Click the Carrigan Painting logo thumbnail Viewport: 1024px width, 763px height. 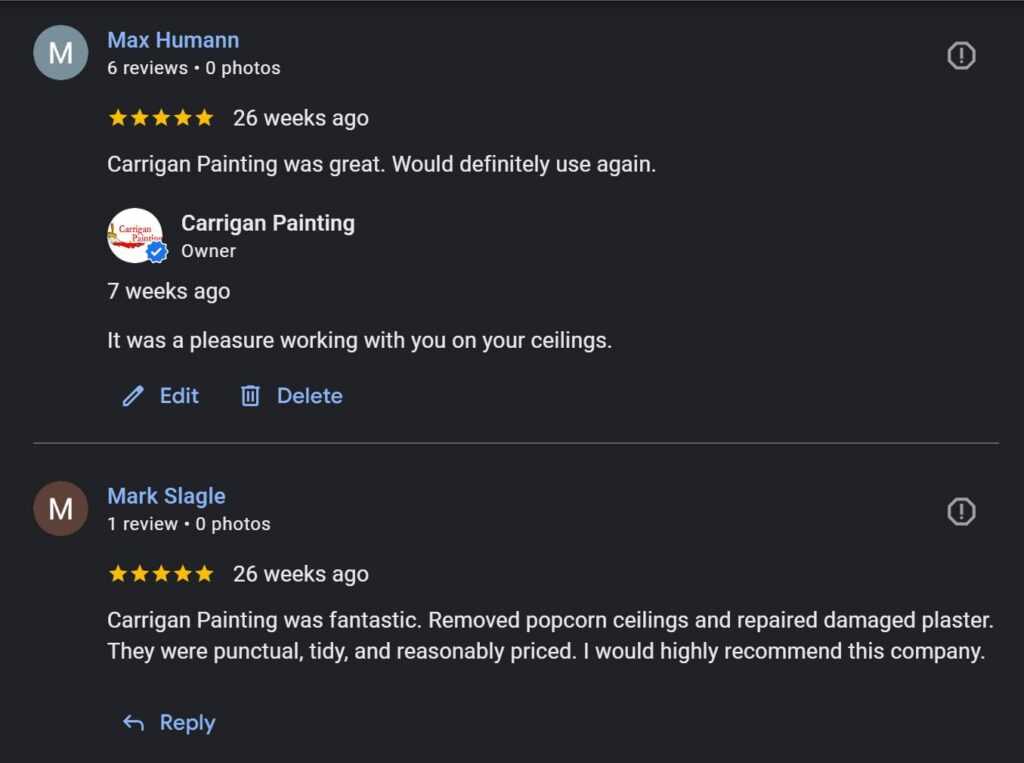[135, 235]
